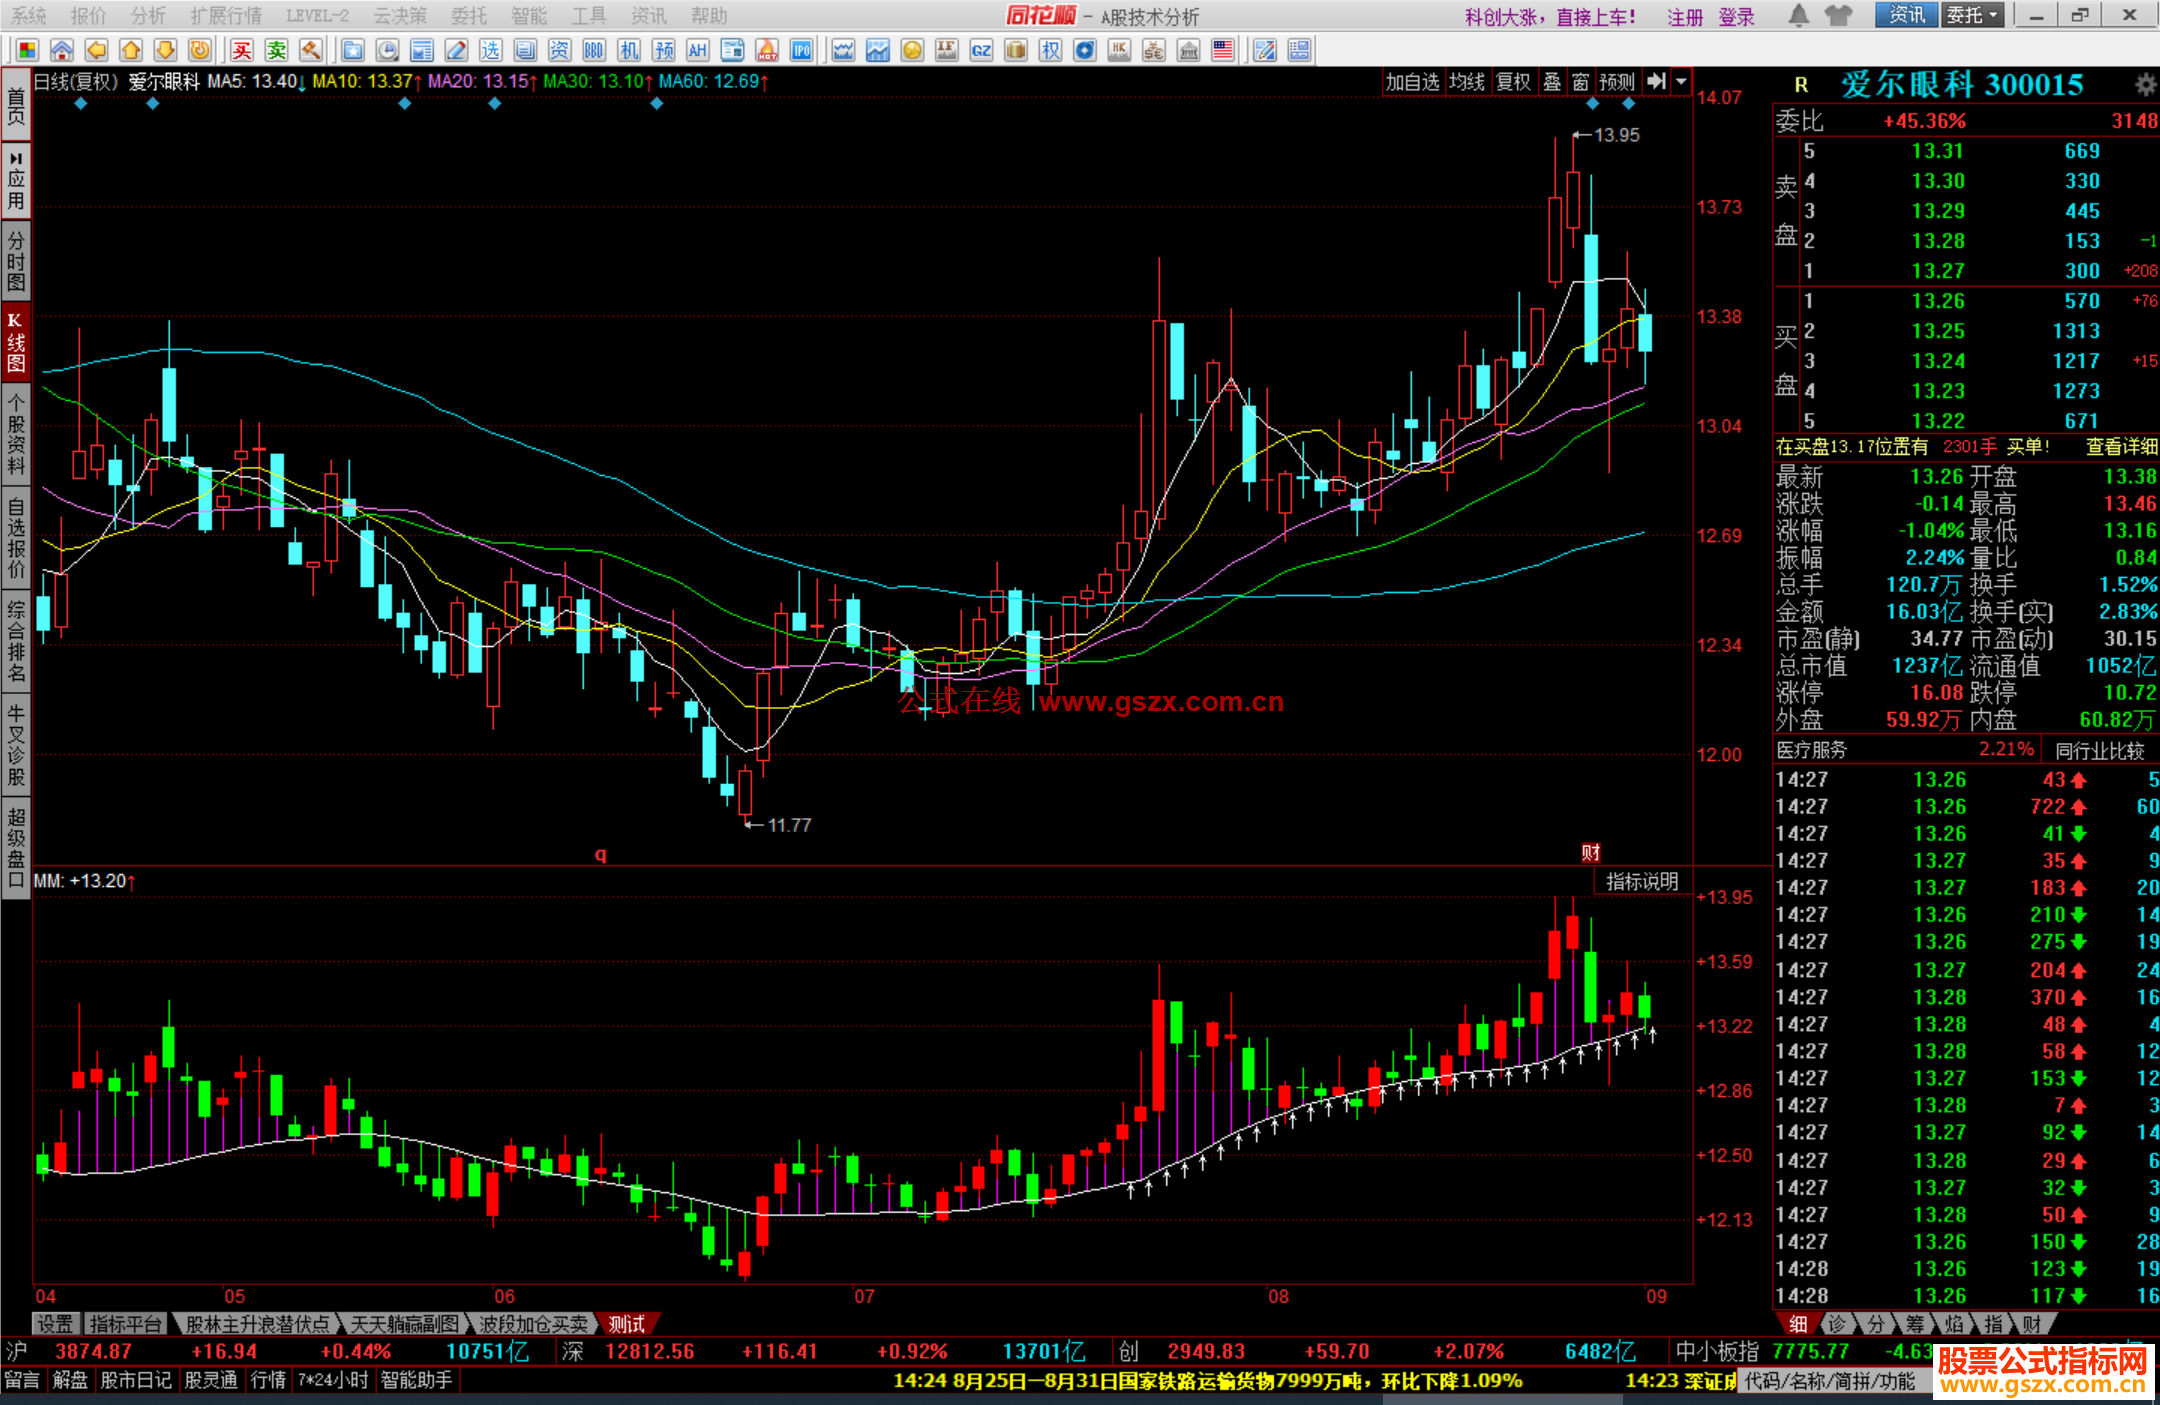Switch to 波段加仓买卖 indicator tab
Viewport: 2160px width, 1405px height.
(x=533, y=1324)
